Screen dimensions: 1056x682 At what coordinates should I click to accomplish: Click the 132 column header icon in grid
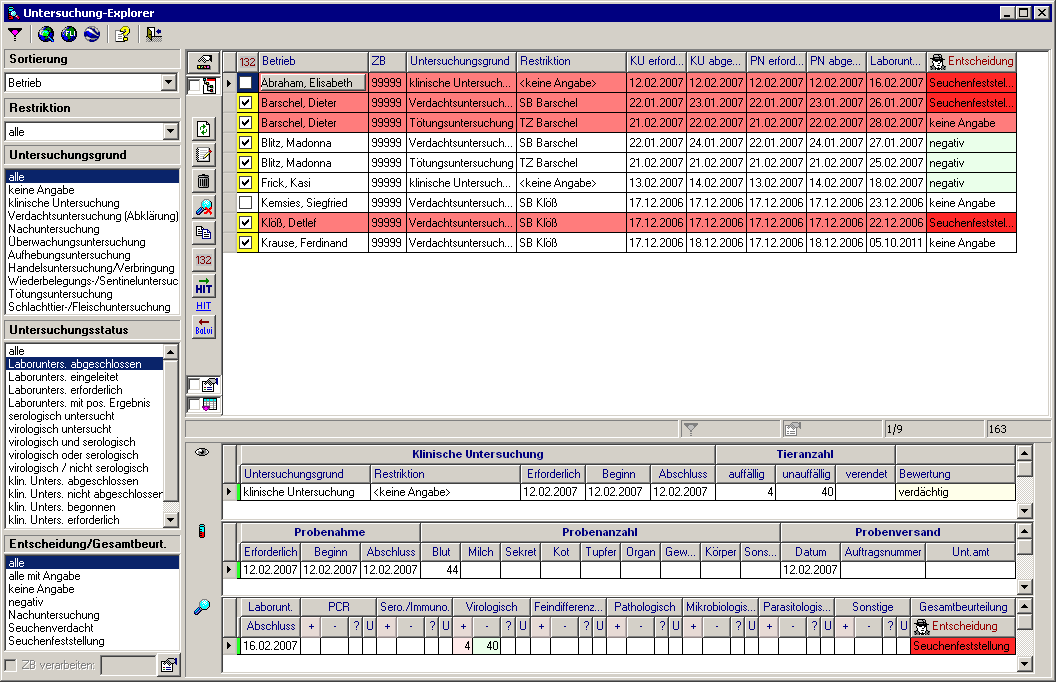[248, 61]
